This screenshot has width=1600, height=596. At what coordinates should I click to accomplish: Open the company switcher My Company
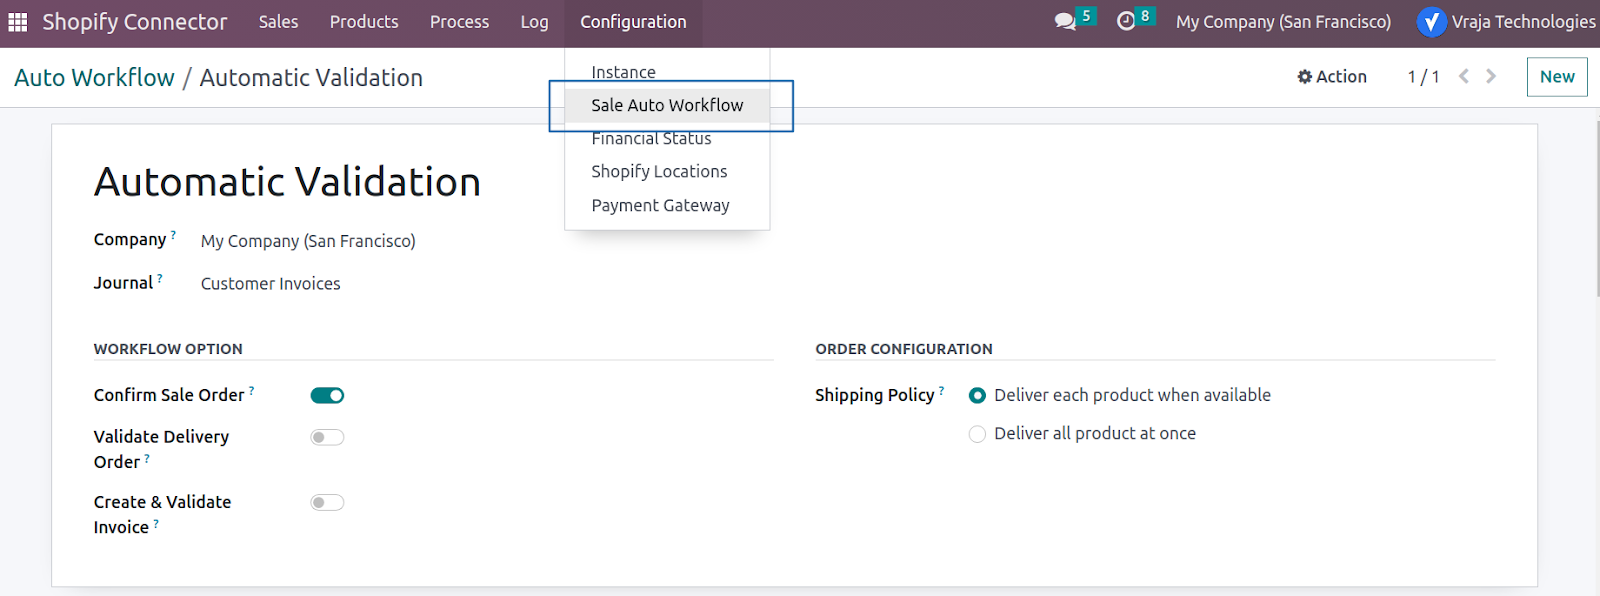(x=1284, y=22)
